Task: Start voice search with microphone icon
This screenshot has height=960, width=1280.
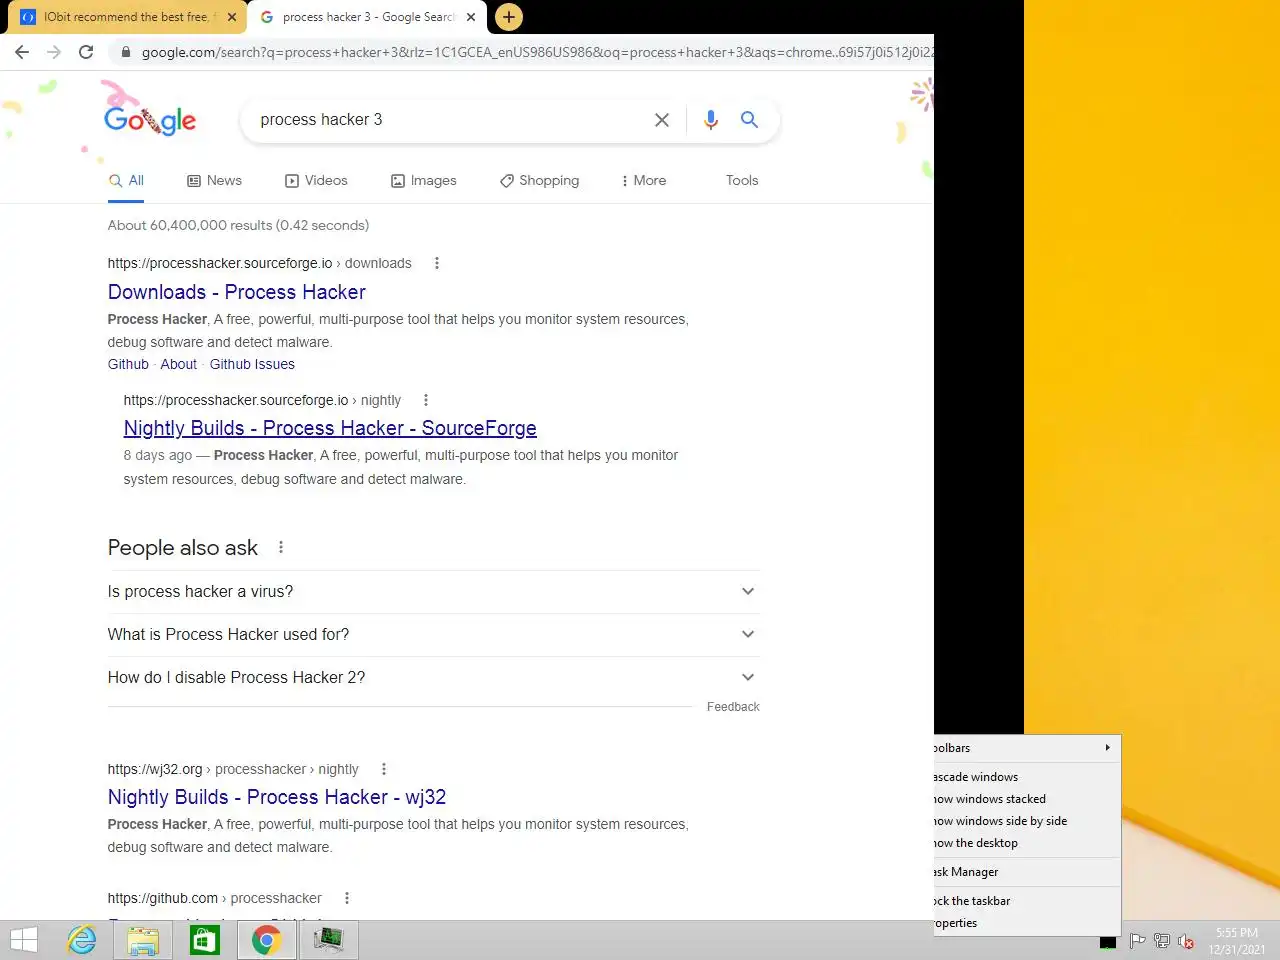Action: (711, 120)
